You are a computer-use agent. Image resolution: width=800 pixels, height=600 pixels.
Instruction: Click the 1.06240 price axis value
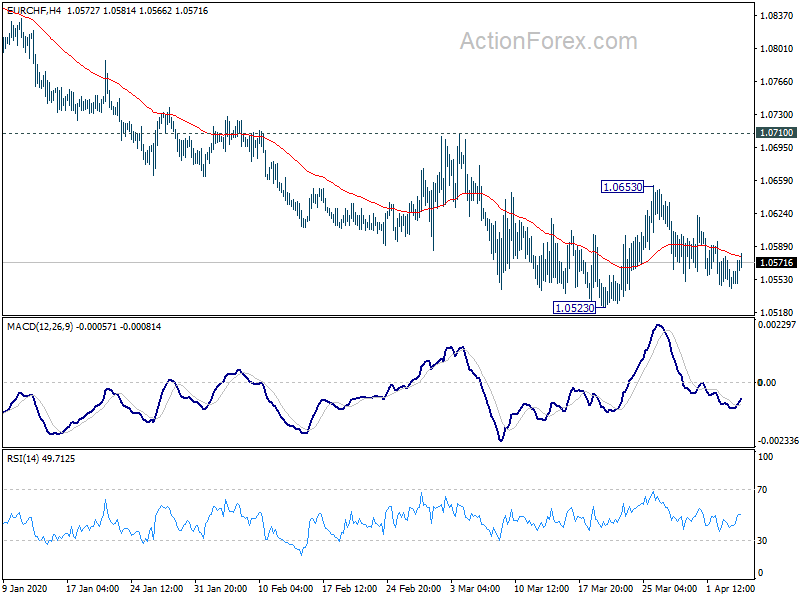777,214
